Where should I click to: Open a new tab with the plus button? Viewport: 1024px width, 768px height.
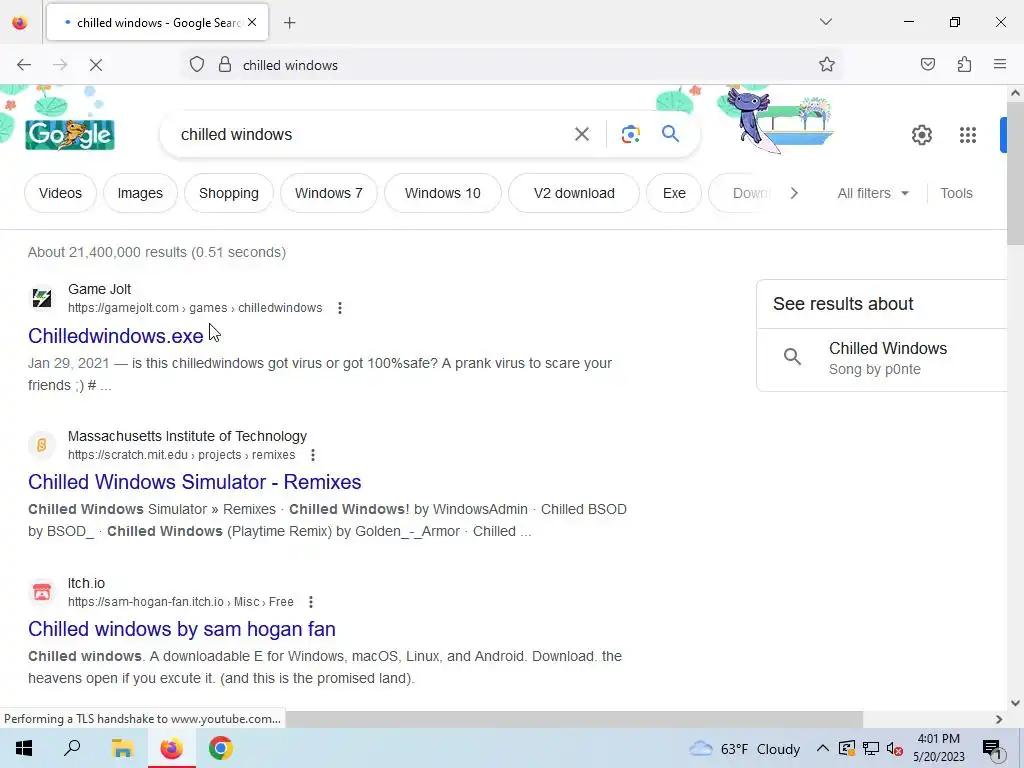(x=289, y=23)
